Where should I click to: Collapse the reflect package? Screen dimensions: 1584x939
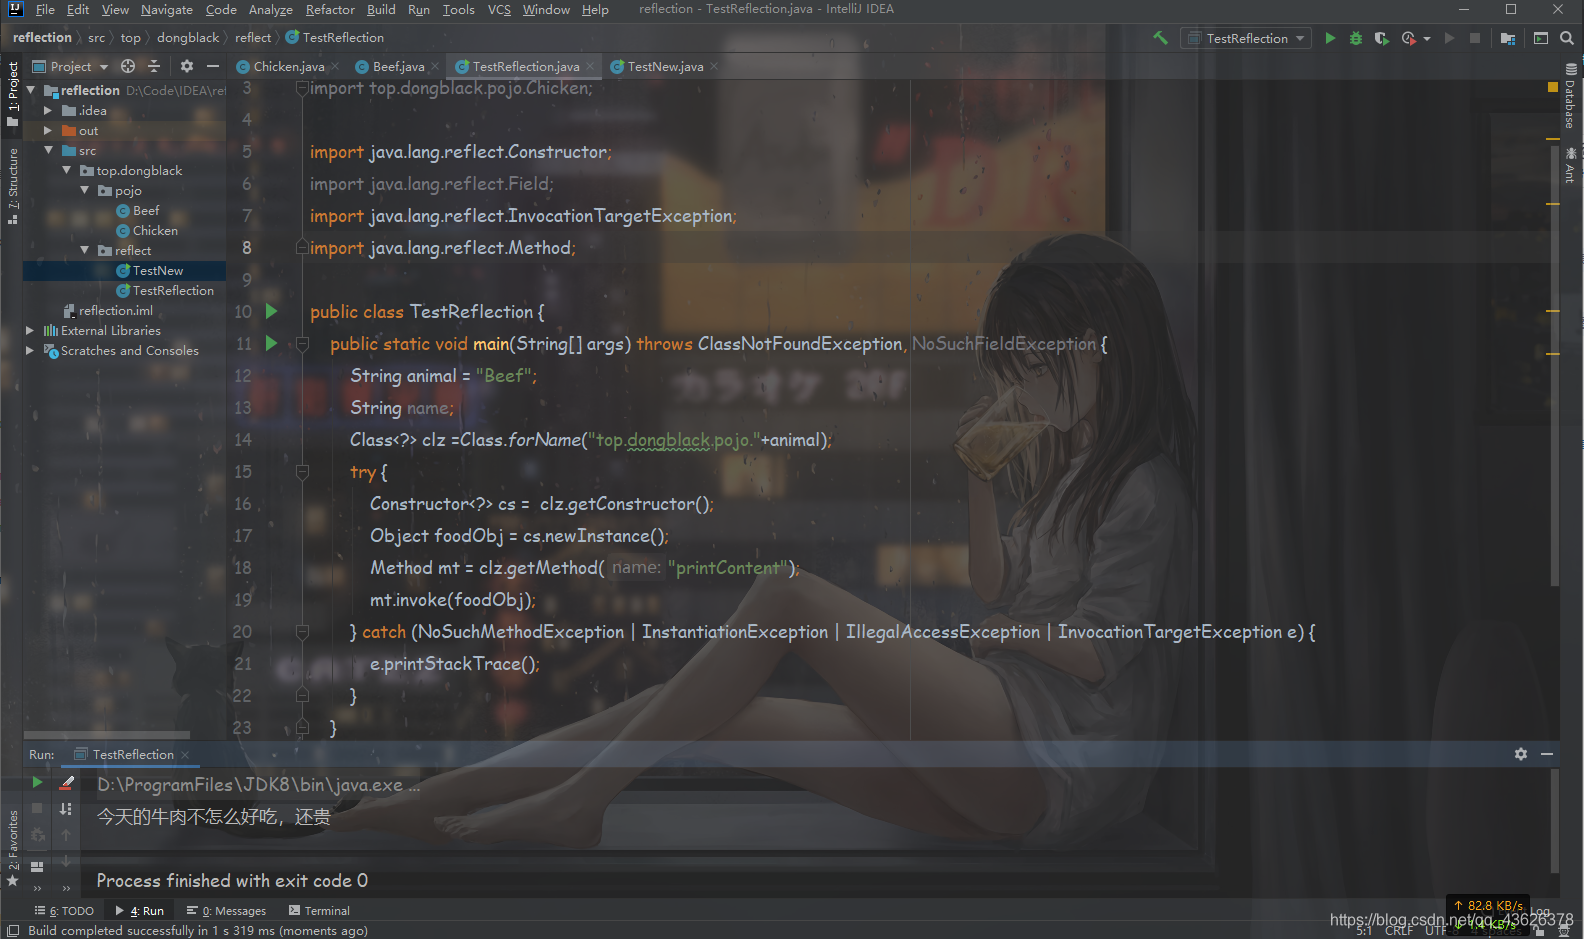[85, 250]
